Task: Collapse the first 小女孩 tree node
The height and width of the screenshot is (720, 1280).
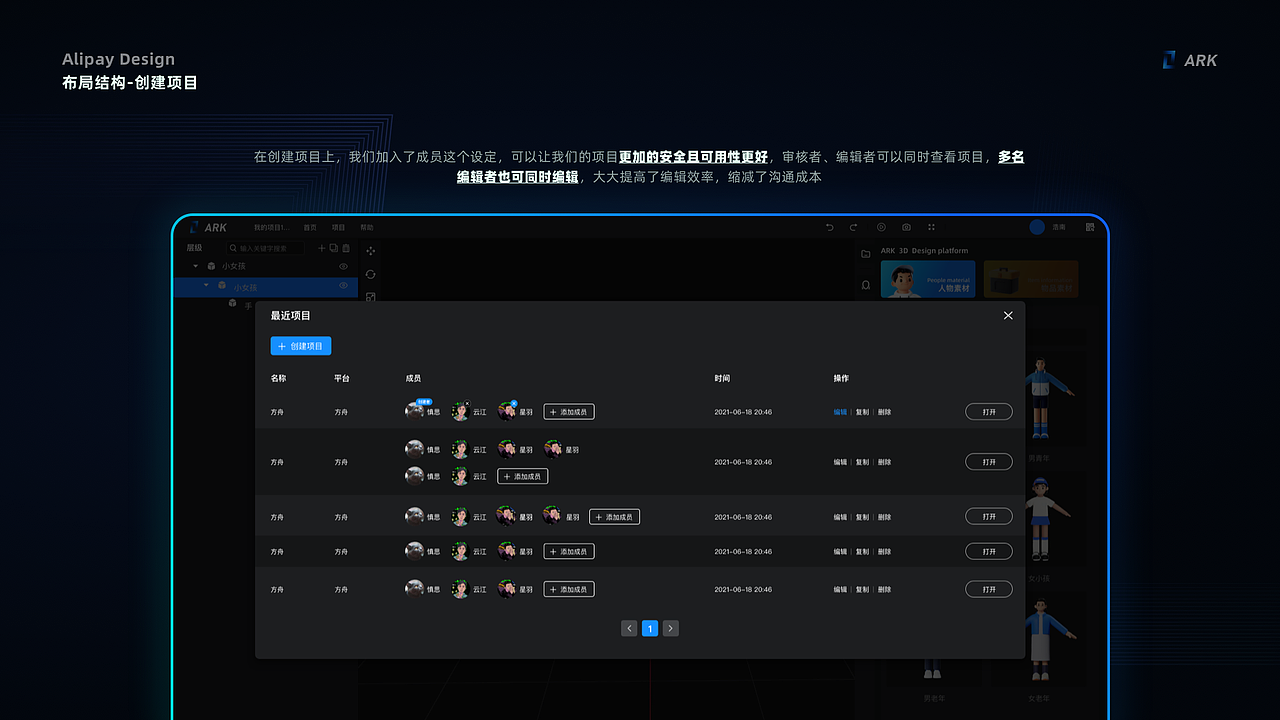Action: [x=195, y=266]
